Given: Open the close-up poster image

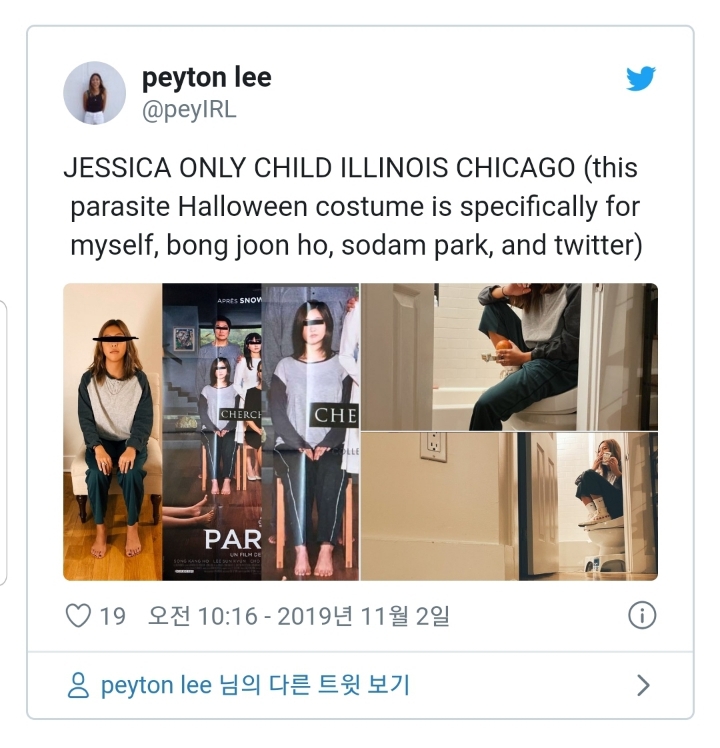Looking at the screenshot, I should pyautogui.click(x=310, y=432).
